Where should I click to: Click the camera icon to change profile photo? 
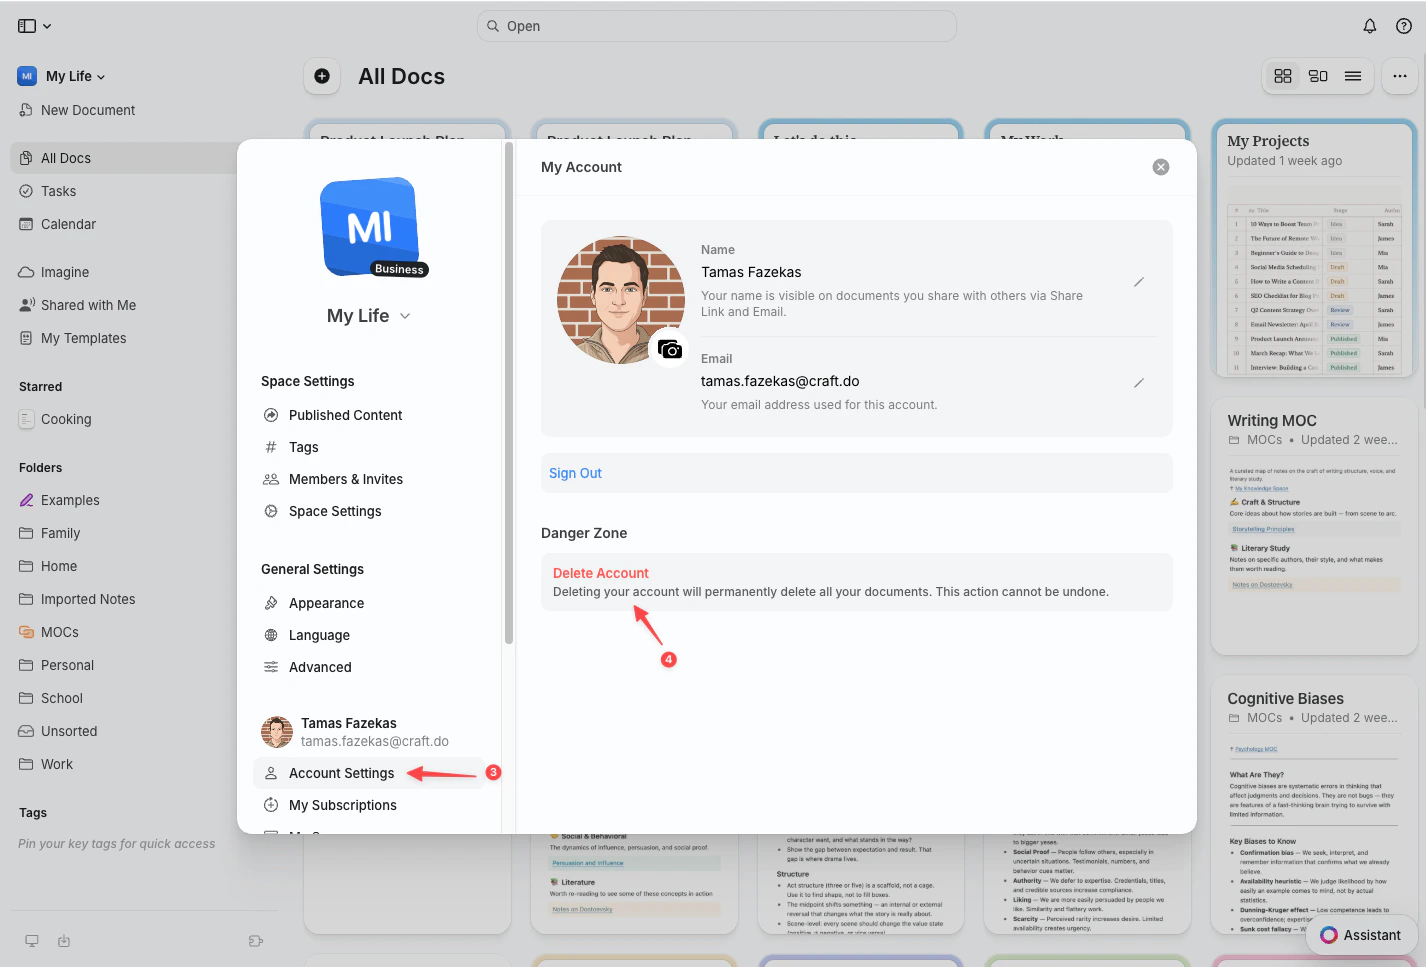[x=670, y=348]
